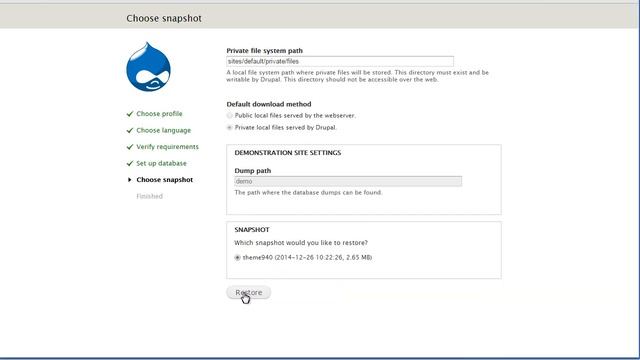The width and height of the screenshot is (640, 360).
Task: Click the Private file system path label
Action: point(264,51)
